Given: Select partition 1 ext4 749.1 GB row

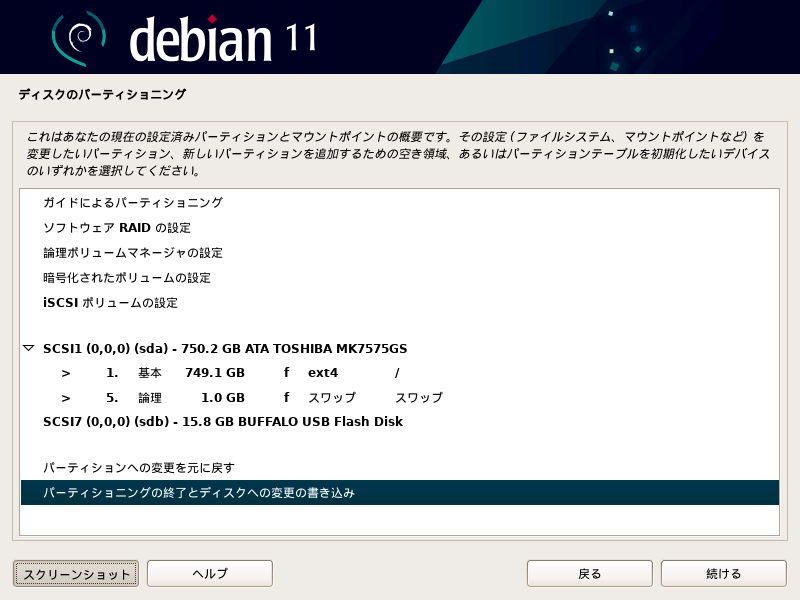Looking at the screenshot, I should coord(400,373).
